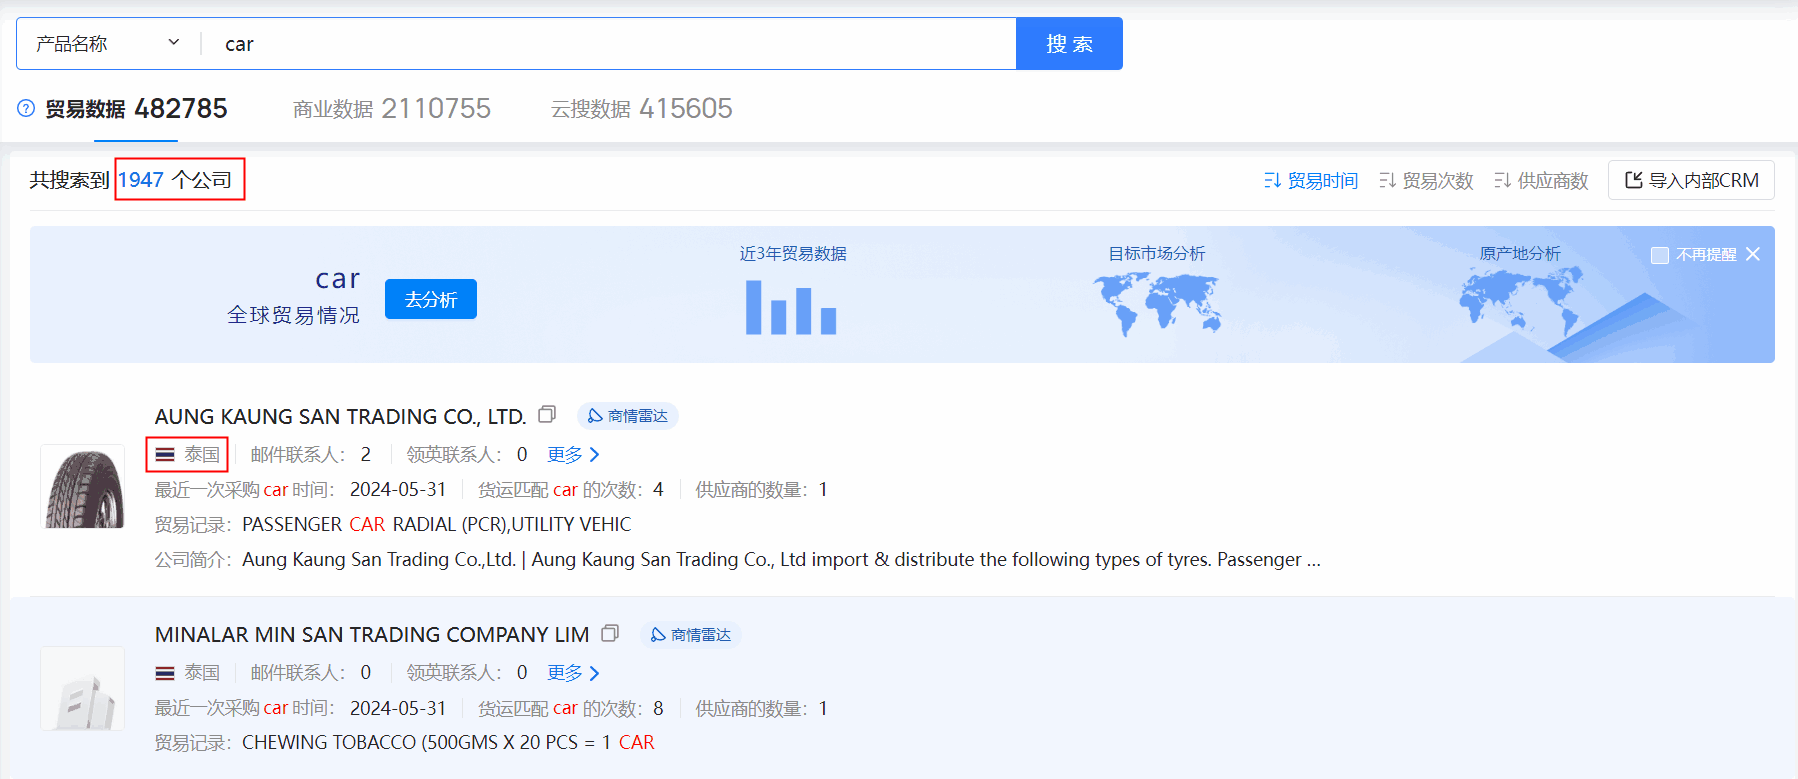Open 商情雷达 for MINALAR MIN SAN TRADING

(691, 635)
